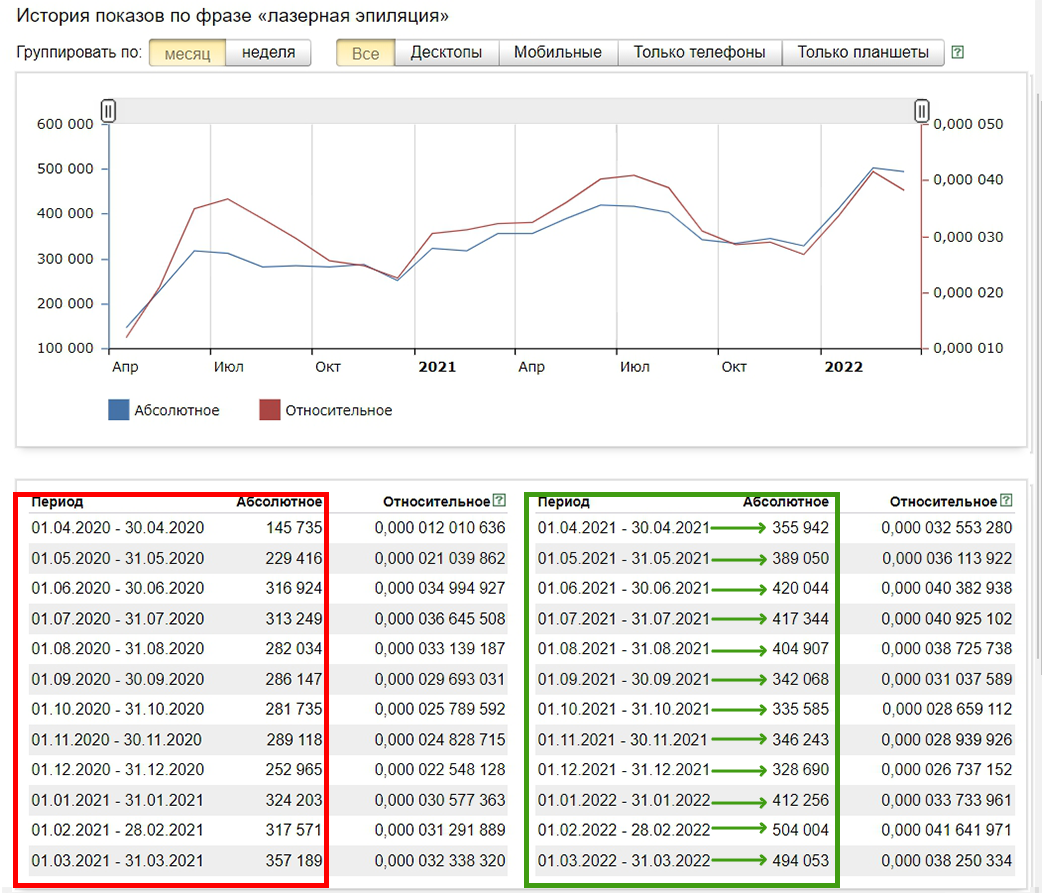Image resolution: width=1042 pixels, height=893 pixels.
Task: Click absolute value 504 004
Action: point(801,830)
